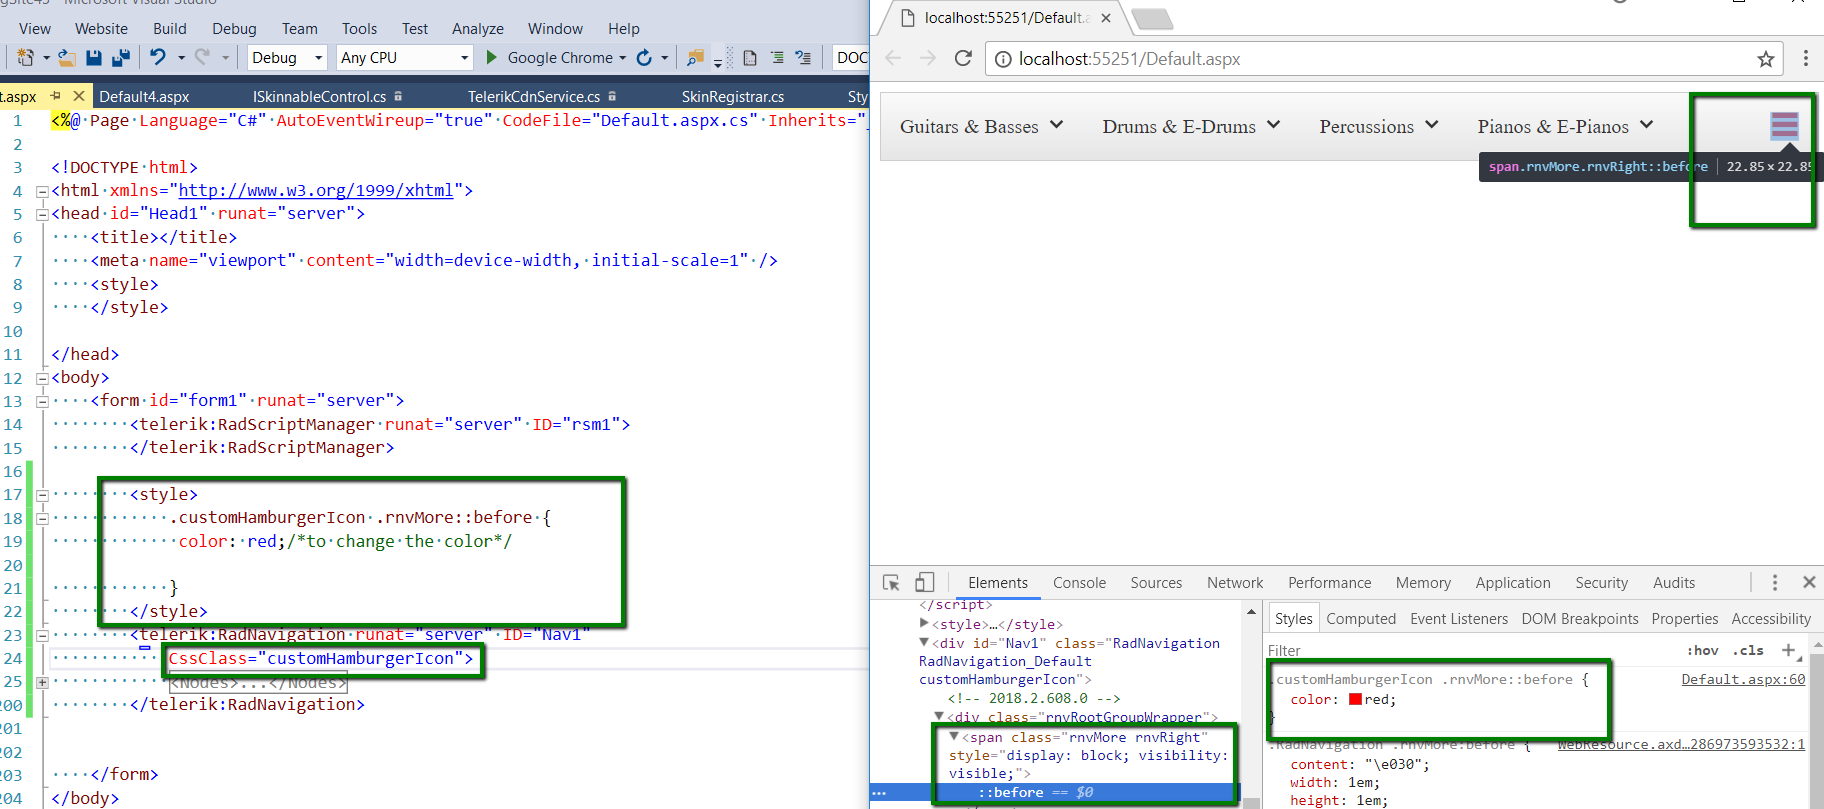Expand the collapsed Nodes region on line 25
The width and height of the screenshot is (1824, 809).
pyautogui.click(x=42, y=683)
